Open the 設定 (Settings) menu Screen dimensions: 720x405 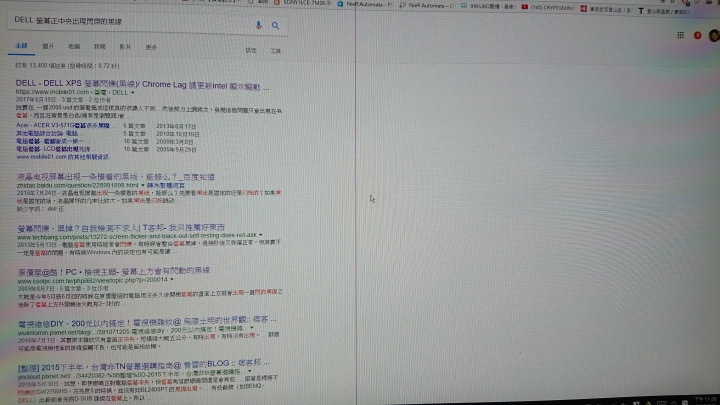click(251, 51)
